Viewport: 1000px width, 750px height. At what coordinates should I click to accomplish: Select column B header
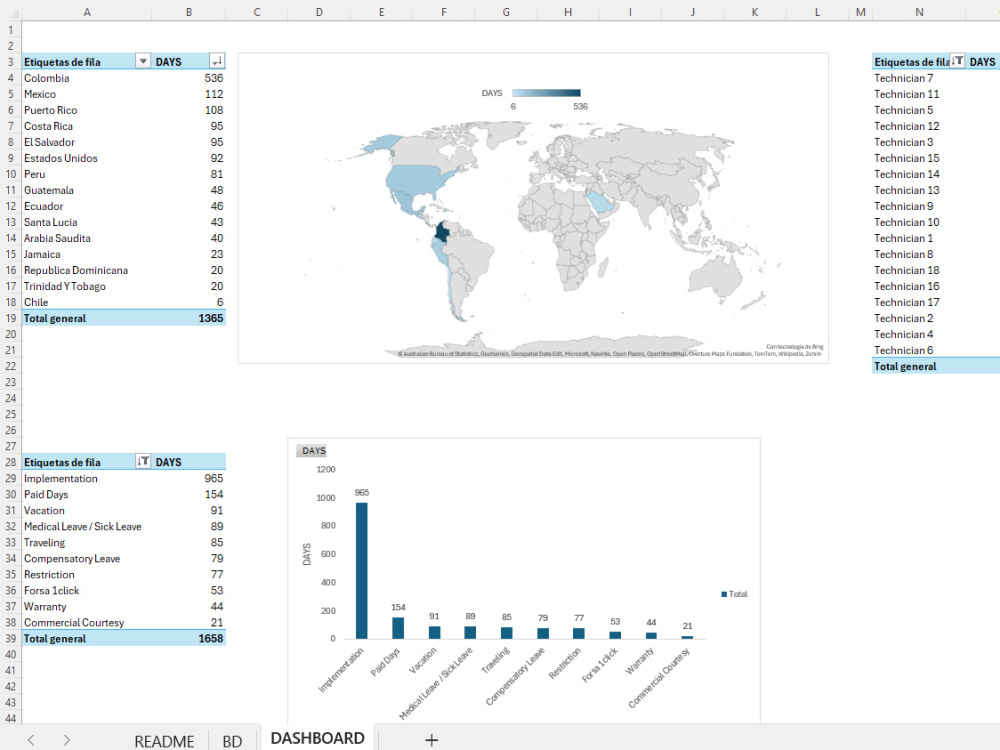point(189,11)
